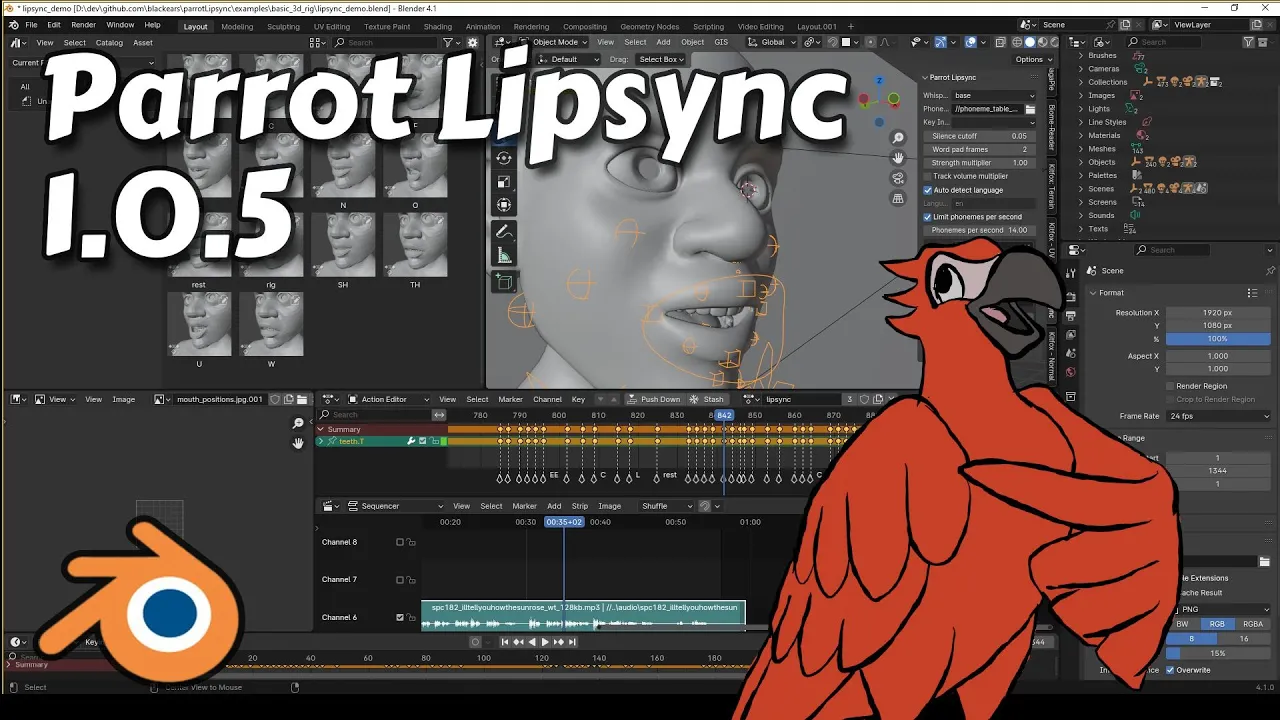Select the Add Cube tool

(504, 283)
